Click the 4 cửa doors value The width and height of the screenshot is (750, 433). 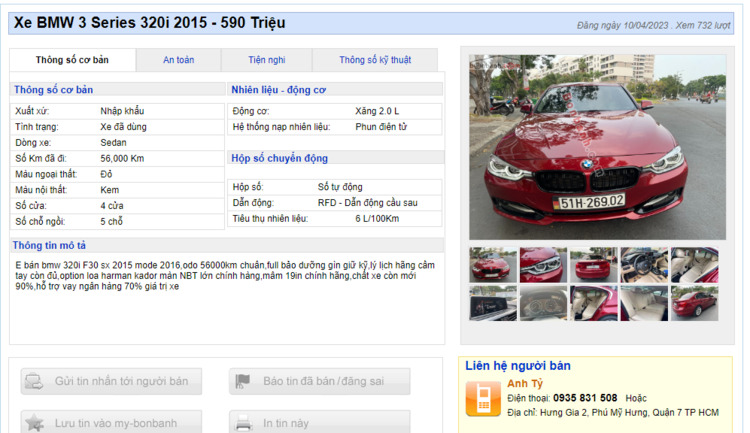pos(112,206)
